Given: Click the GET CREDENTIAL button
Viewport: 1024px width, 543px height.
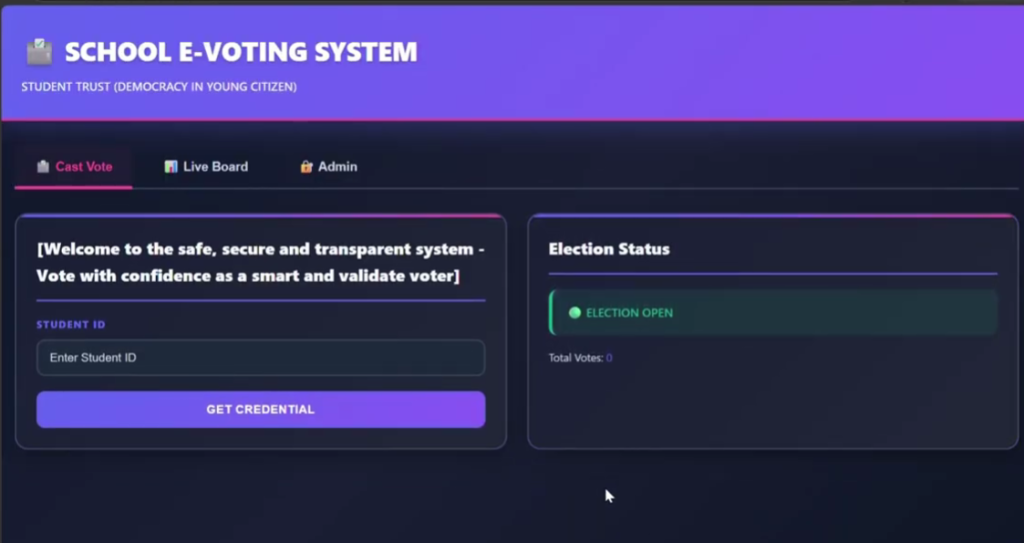Looking at the screenshot, I should [261, 410].
